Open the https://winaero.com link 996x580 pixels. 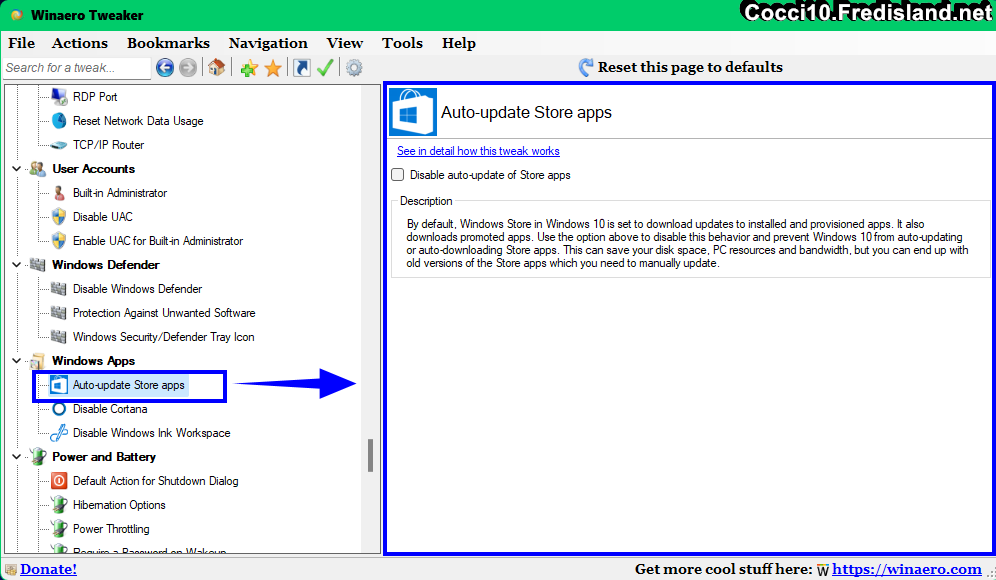[906, 569]
